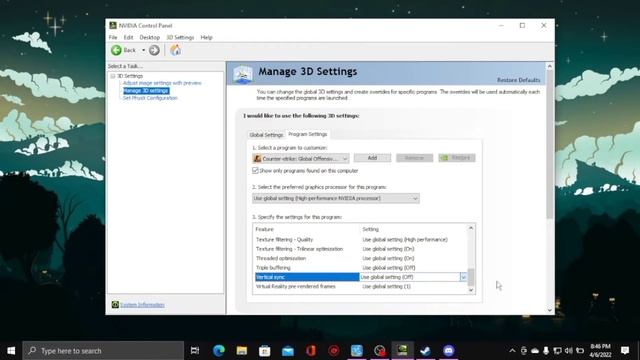
Task: Launch Microsoft Edge from taskbar
Action: [x=219, y=351]
